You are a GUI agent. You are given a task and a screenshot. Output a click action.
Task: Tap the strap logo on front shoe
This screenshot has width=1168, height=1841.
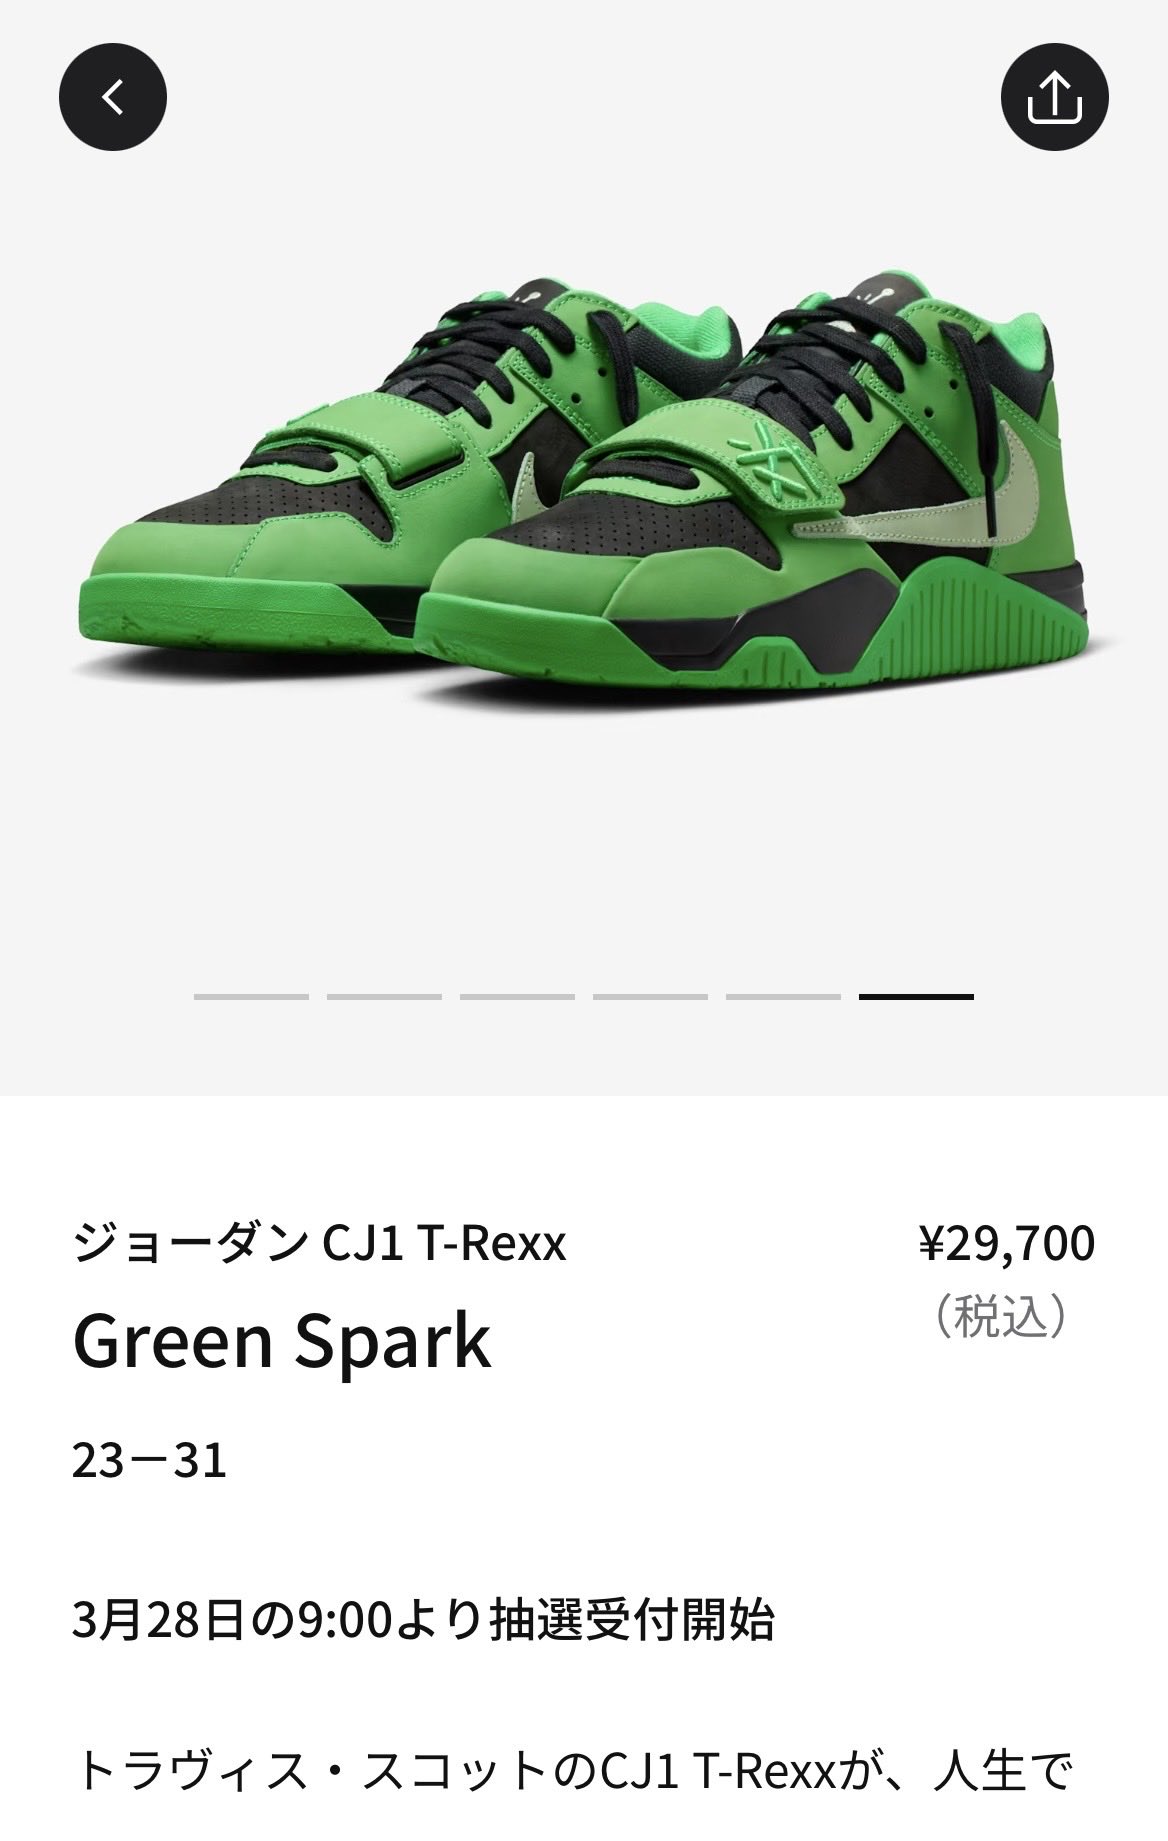pyautogui.click(x=762, y=460)
